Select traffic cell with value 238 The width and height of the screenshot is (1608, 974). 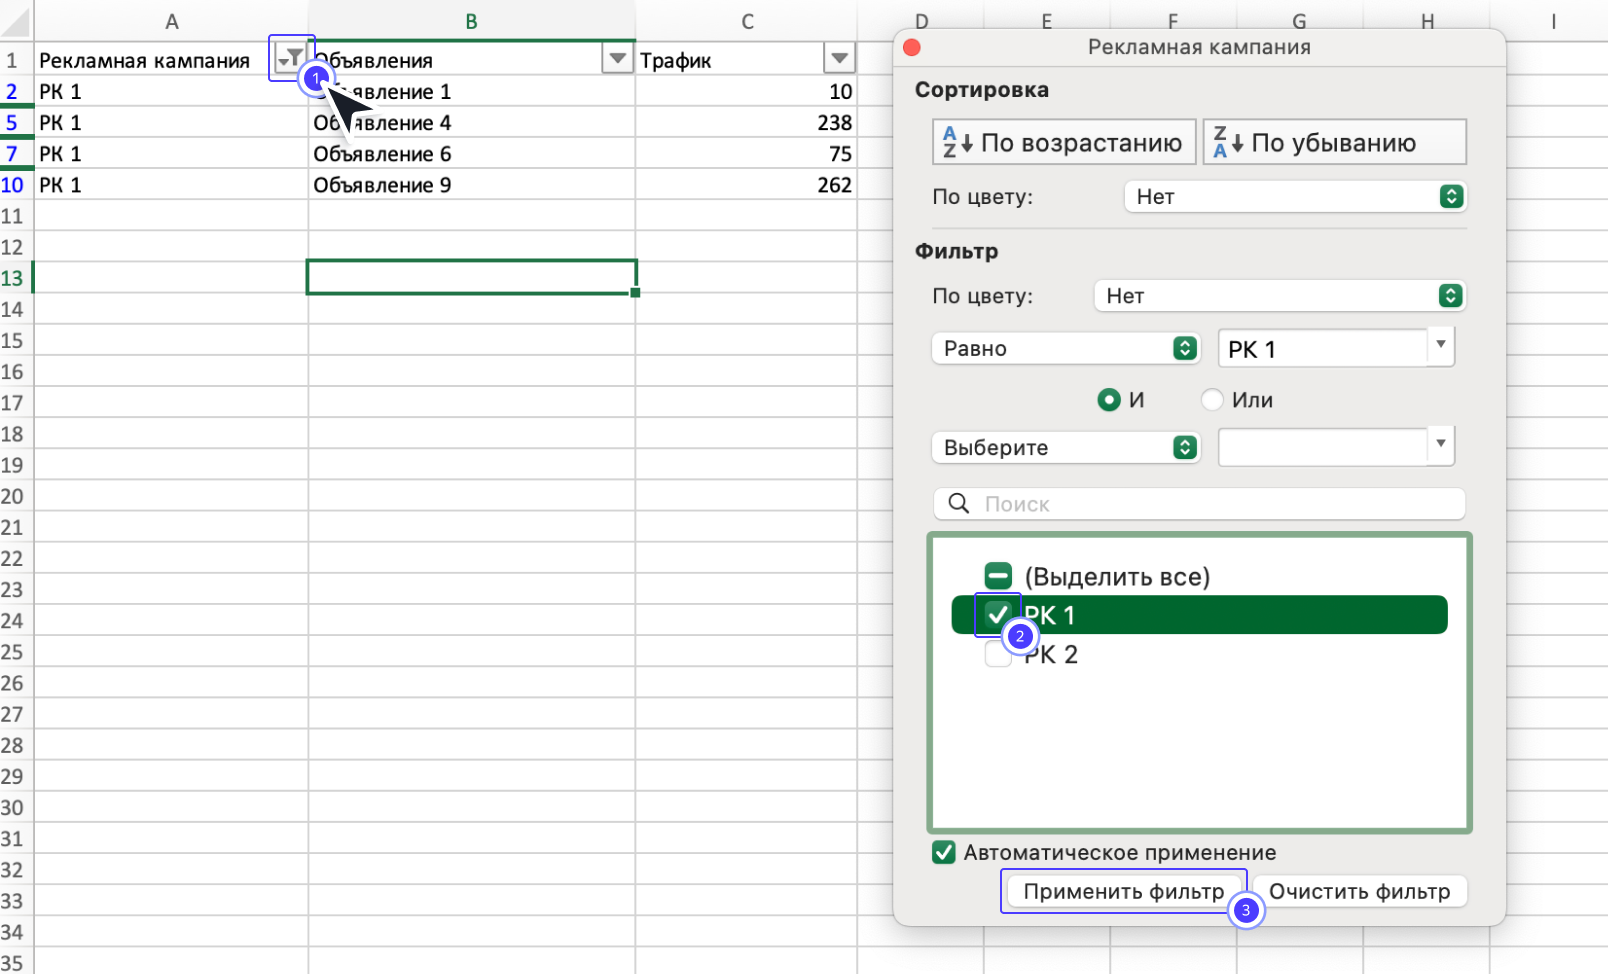tap(746, 123)
